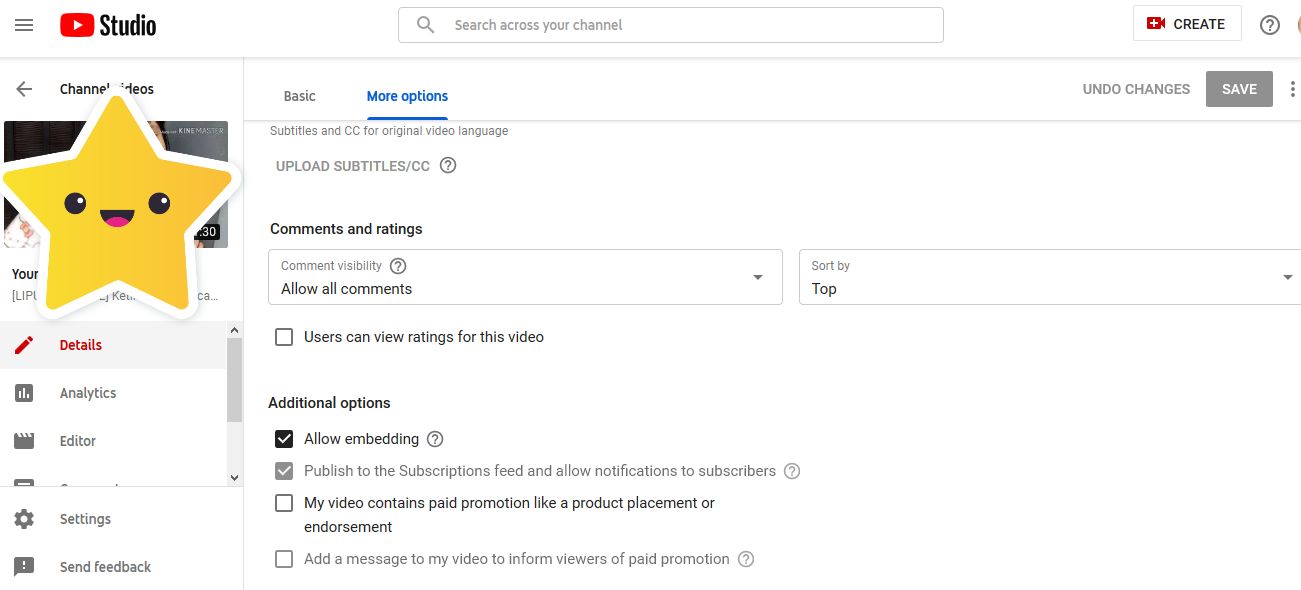Click the search magnifier icon
This screenshot has height=590, width=1301.
426,25
